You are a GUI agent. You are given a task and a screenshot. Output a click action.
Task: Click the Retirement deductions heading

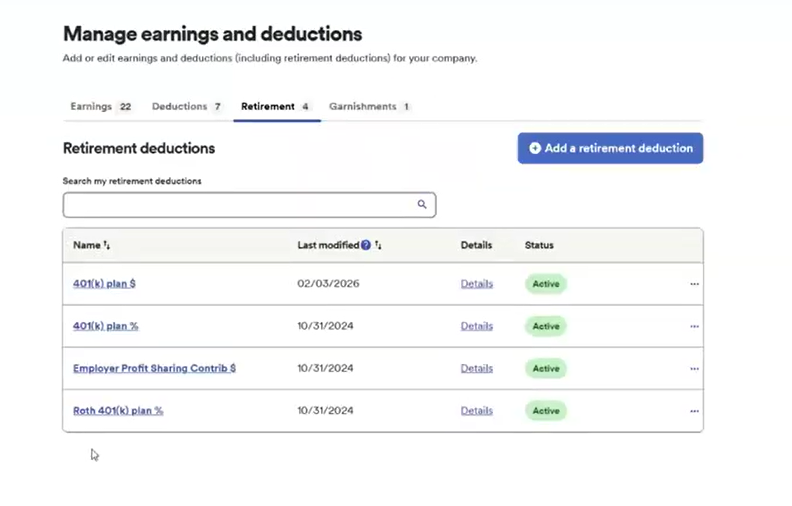(139, 148)
